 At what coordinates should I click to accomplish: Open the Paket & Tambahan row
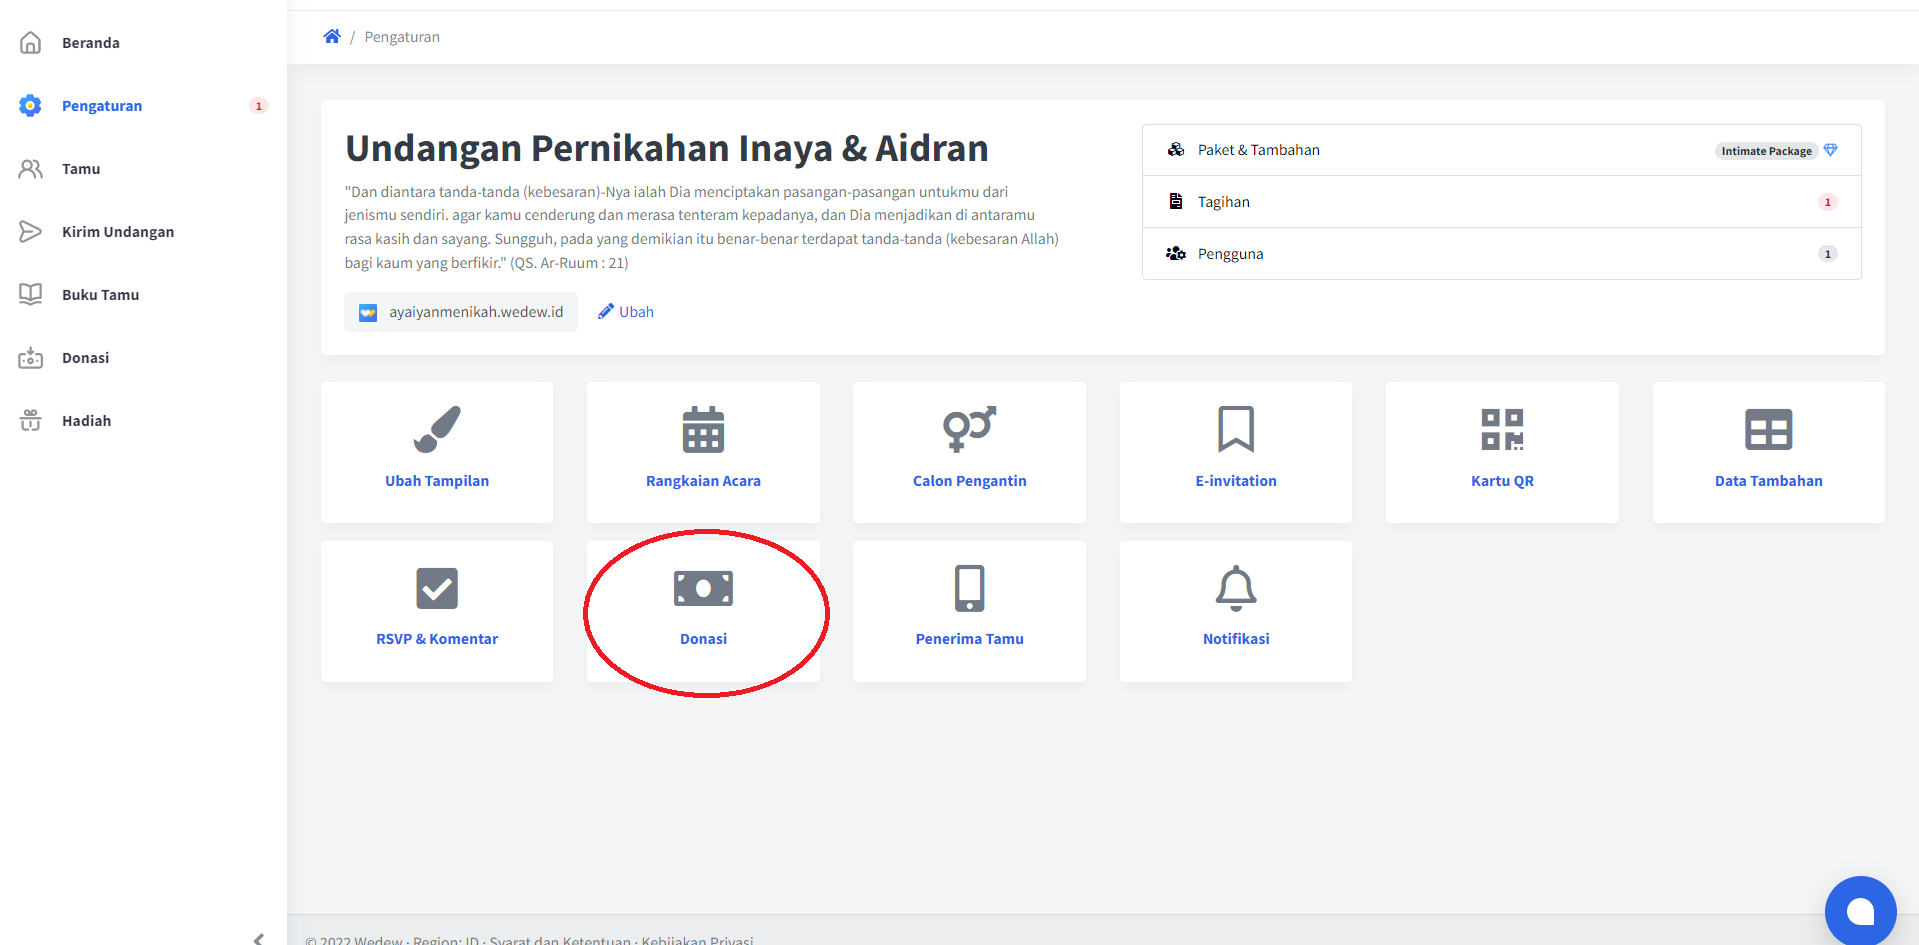click(x=1501, y=150)
